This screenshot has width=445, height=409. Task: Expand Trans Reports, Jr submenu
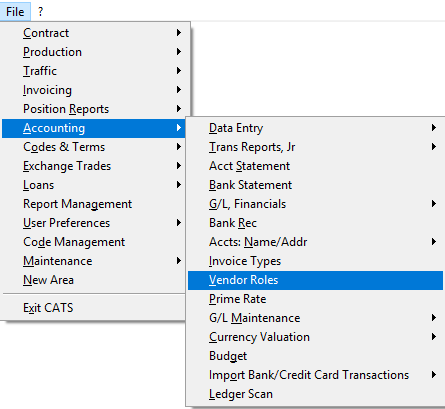[x=315, y=147]
